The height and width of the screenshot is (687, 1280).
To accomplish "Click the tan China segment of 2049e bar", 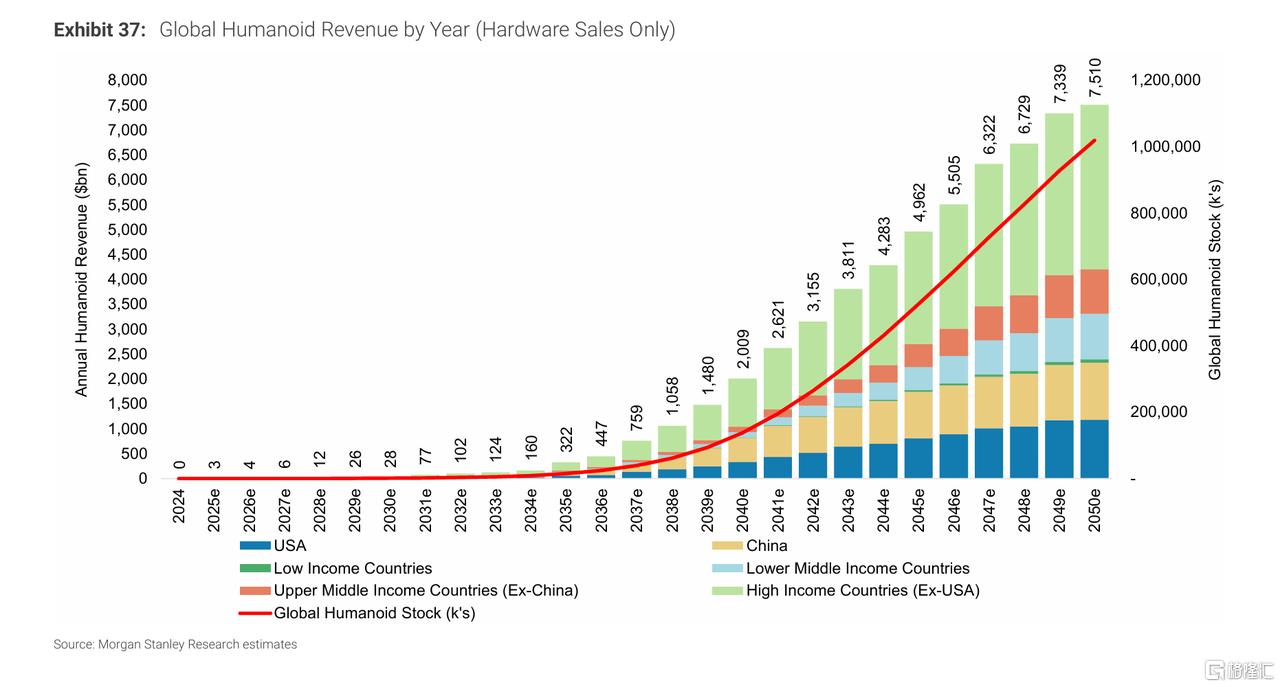I will pos(1060,393).
